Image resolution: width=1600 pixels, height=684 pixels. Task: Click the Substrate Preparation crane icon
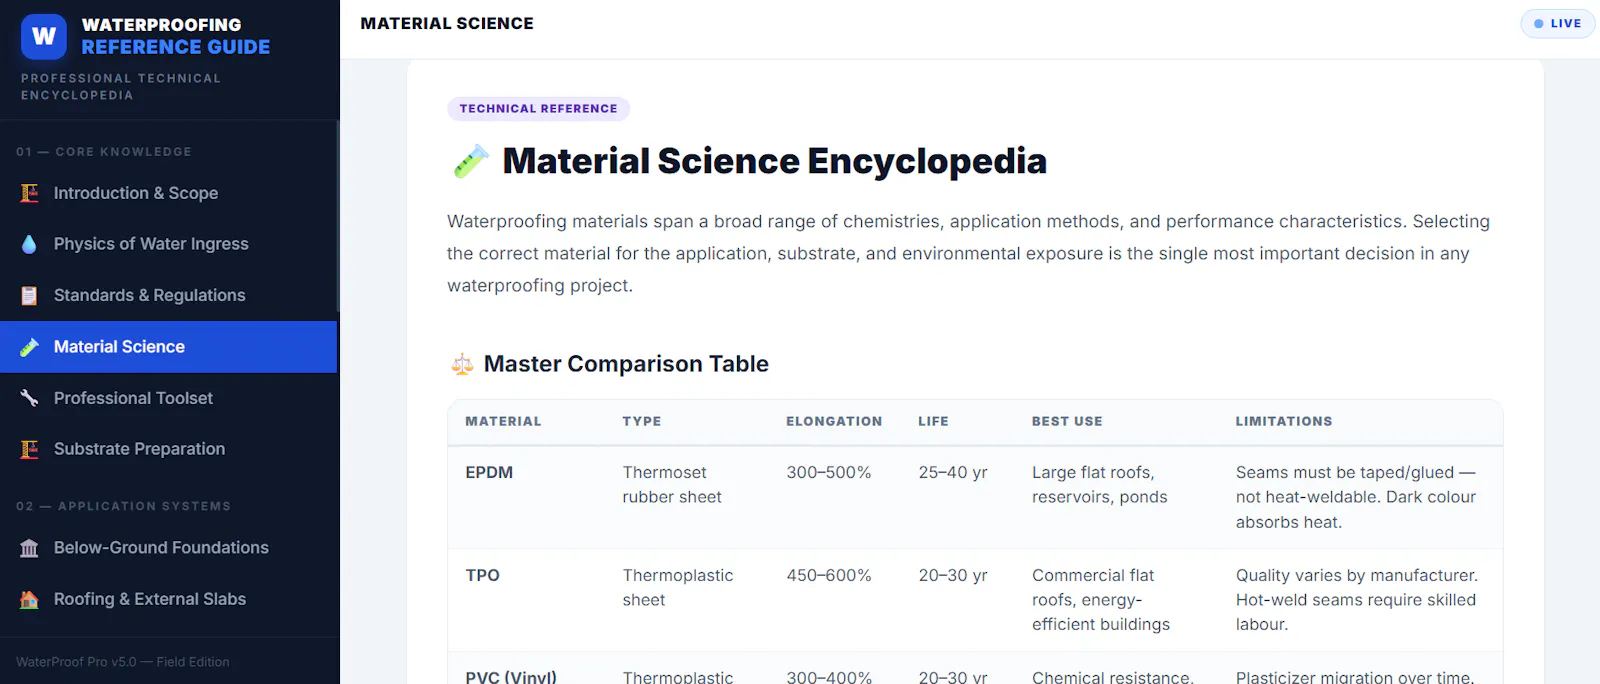tap(30, 449)
